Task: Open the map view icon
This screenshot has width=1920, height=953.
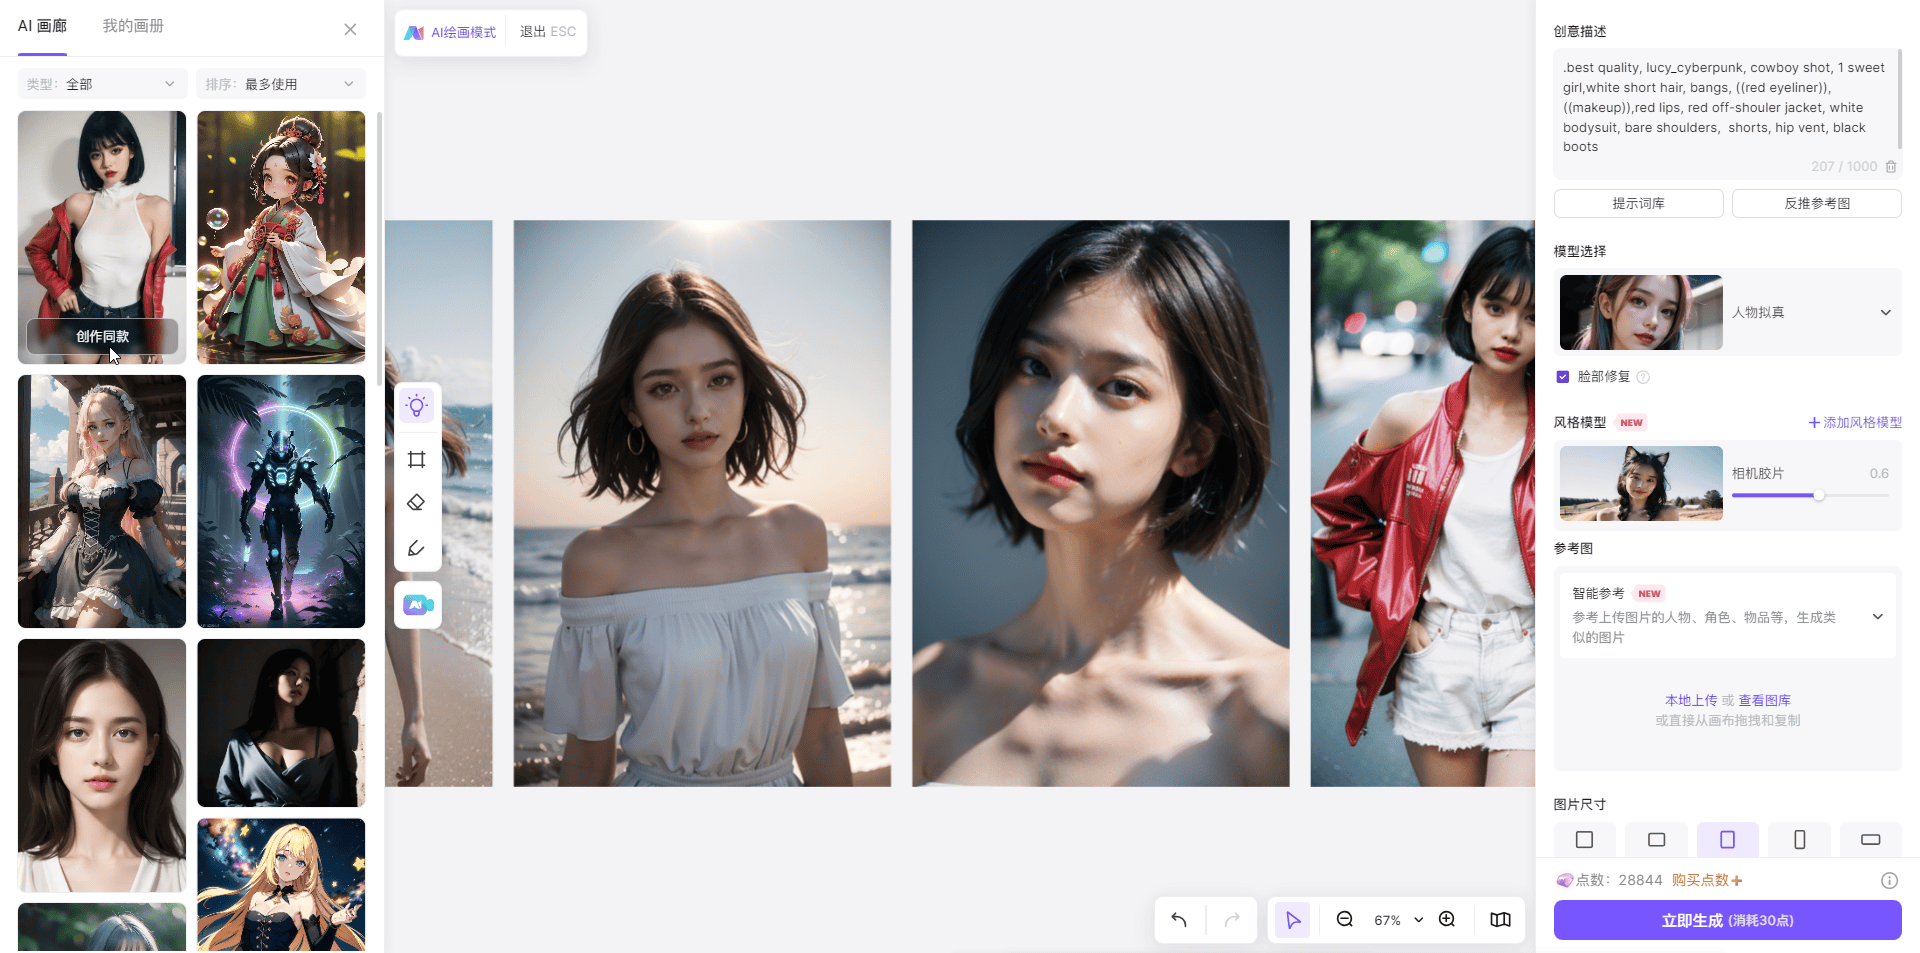Action: coord(1500,920)
